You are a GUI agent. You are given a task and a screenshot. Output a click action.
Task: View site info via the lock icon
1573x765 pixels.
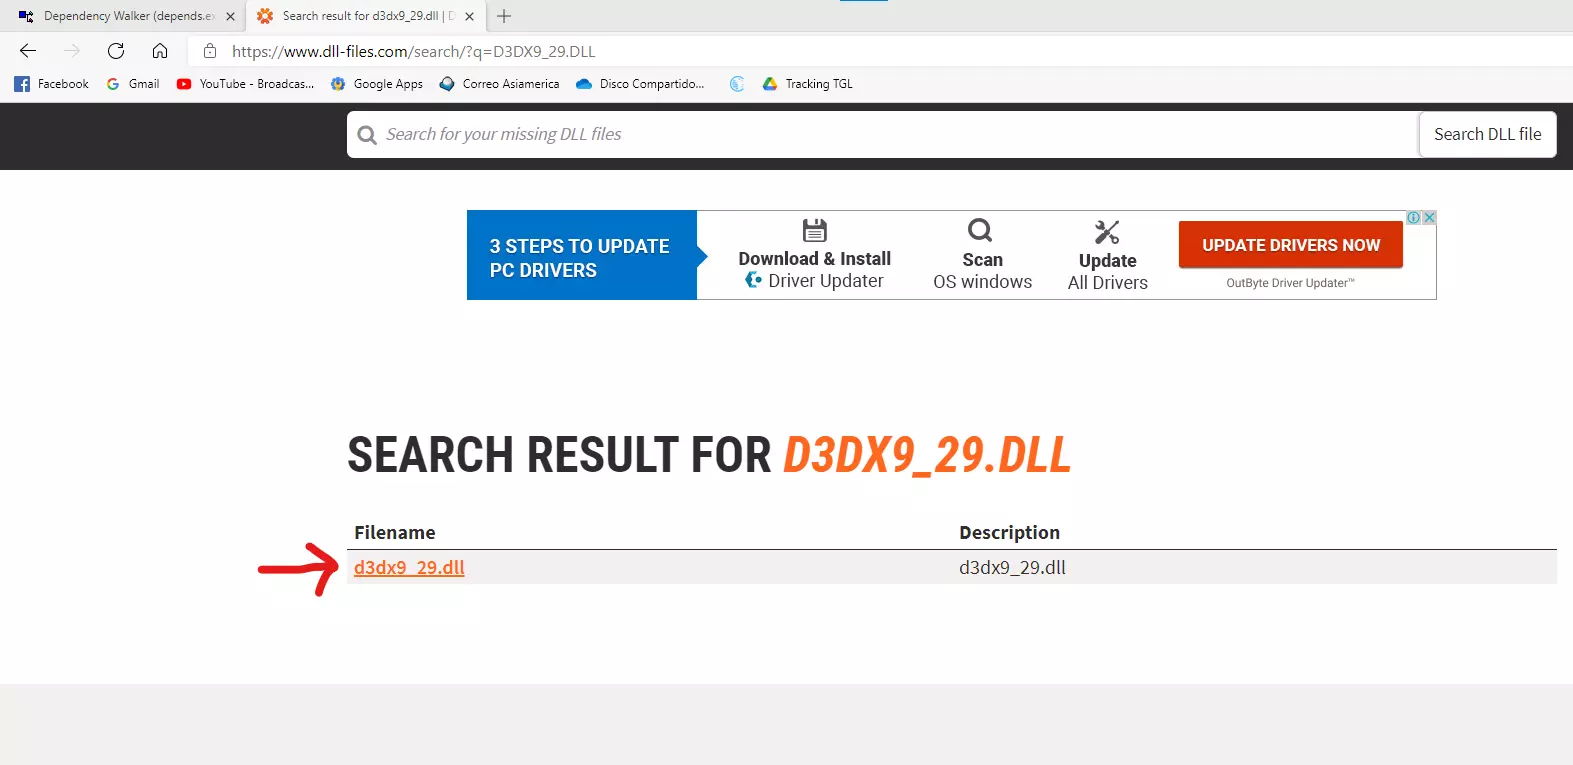(210, 51)
